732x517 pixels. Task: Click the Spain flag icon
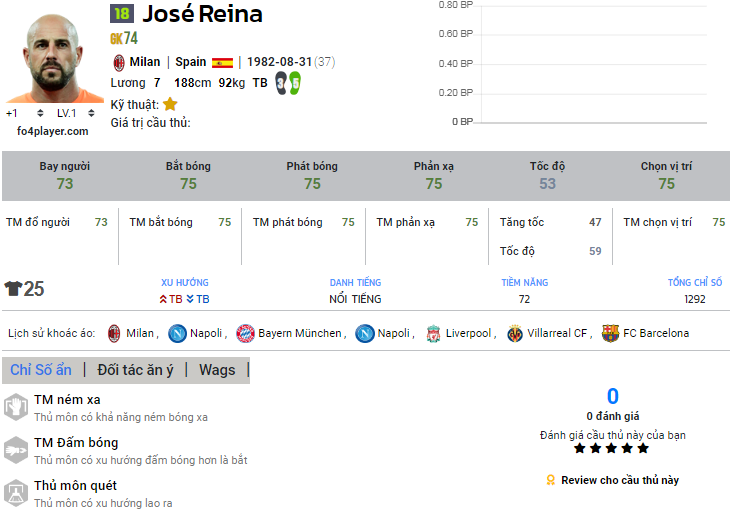[x=222, y=62]
